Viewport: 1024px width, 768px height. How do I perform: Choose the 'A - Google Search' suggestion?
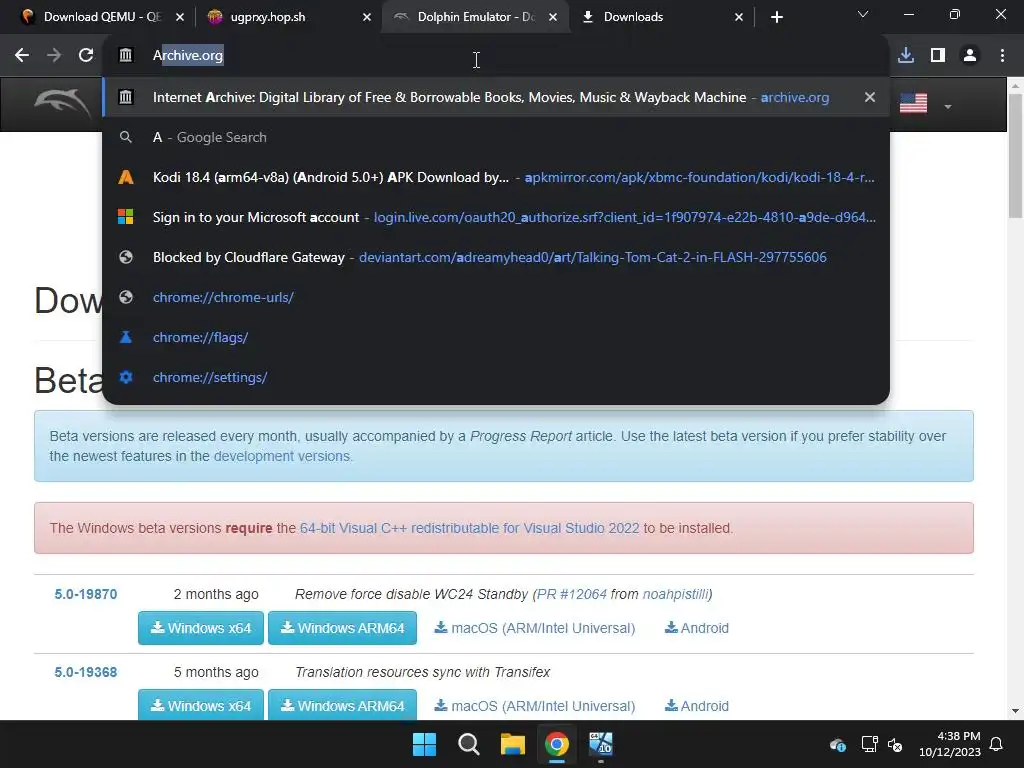click(496, 137)
